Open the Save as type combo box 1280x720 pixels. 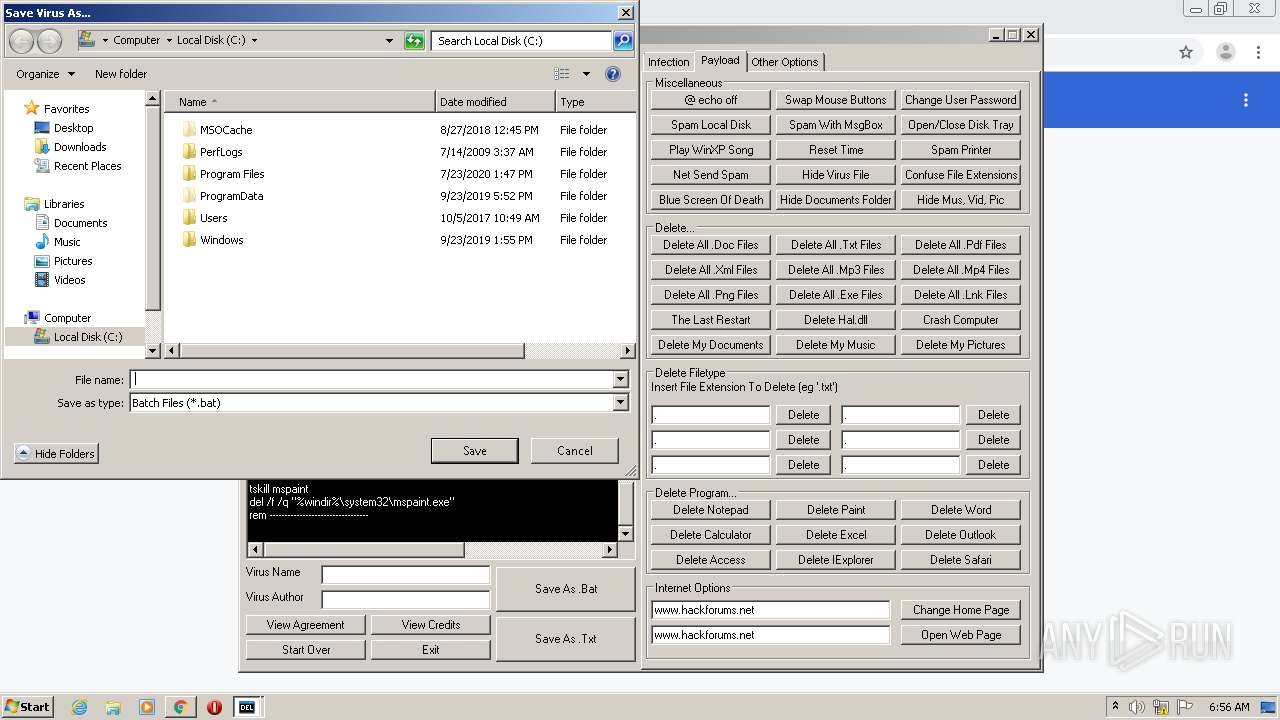(379, 403)
